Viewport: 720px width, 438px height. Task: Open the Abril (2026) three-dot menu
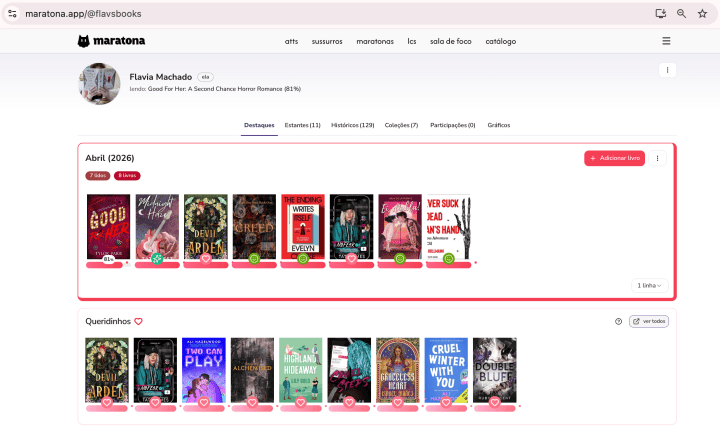(657, 158)
